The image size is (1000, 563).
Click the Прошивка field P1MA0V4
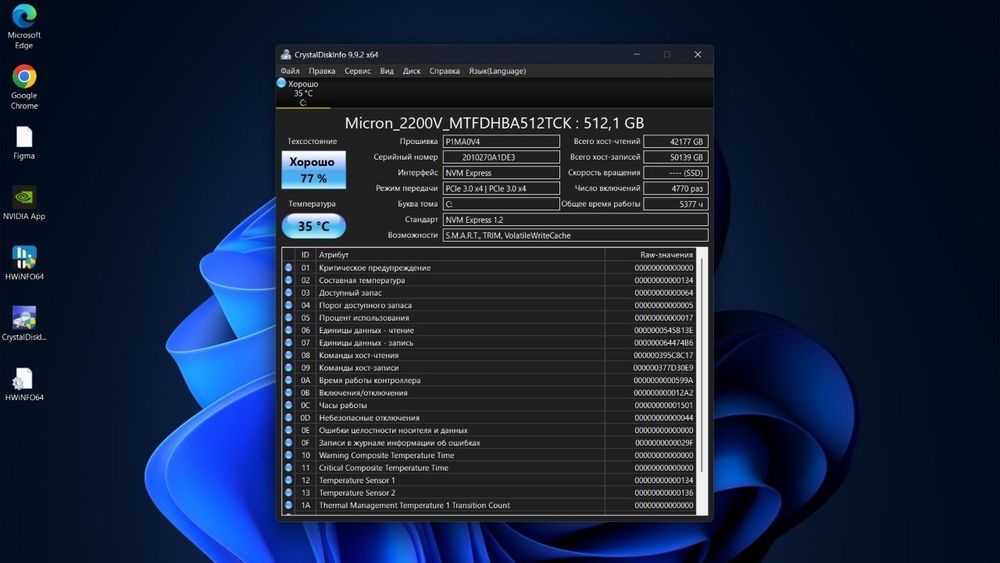tap(501, 142)
